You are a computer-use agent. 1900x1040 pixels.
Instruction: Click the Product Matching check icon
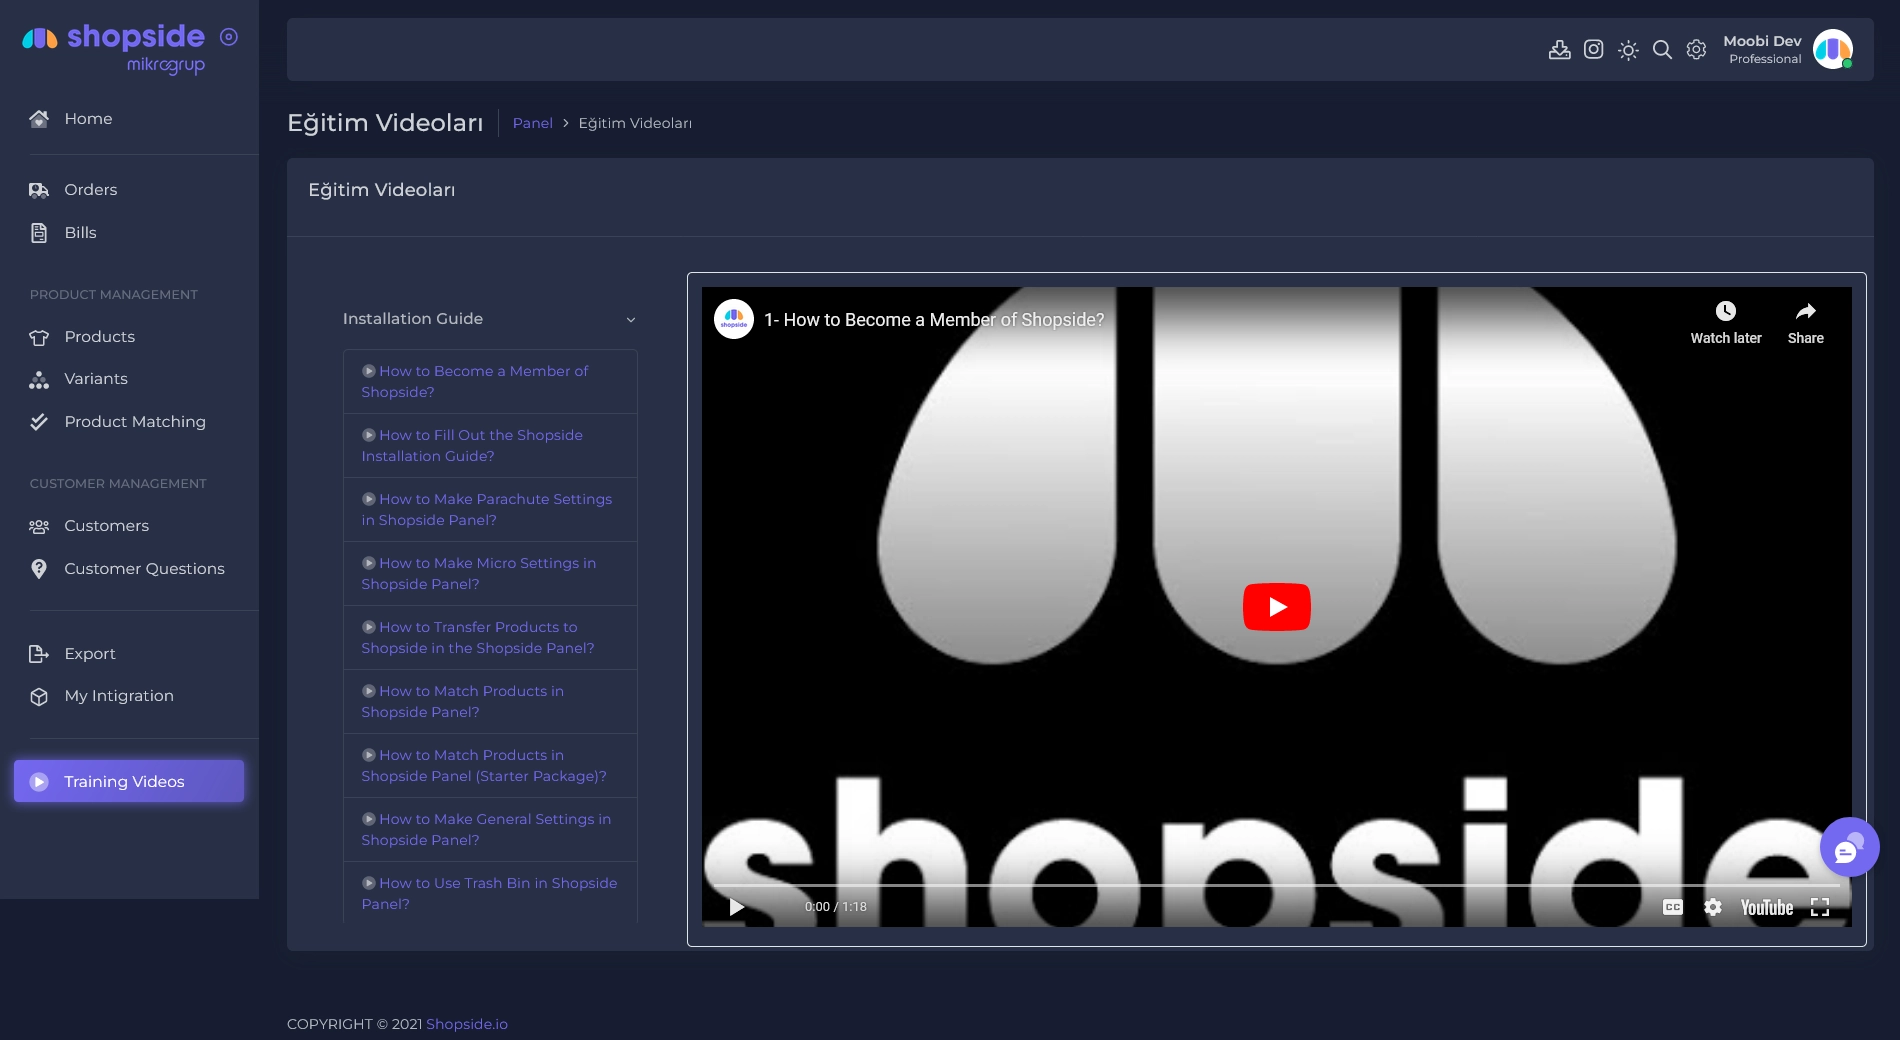point(39,422)
